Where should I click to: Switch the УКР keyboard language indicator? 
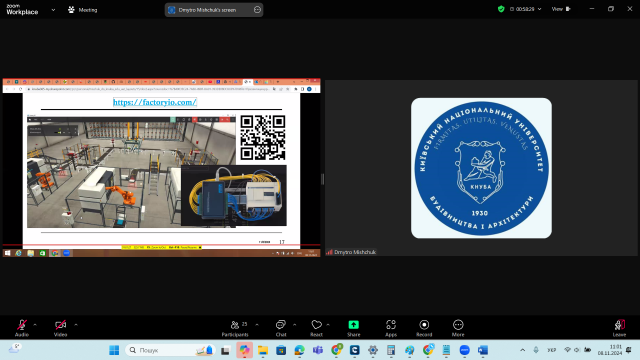[551, 350]
